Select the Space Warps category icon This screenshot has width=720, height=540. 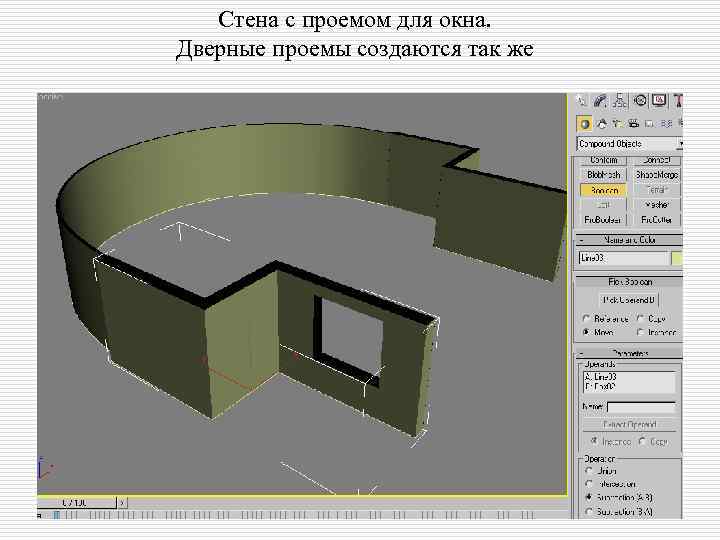click(x=666, y=124)
